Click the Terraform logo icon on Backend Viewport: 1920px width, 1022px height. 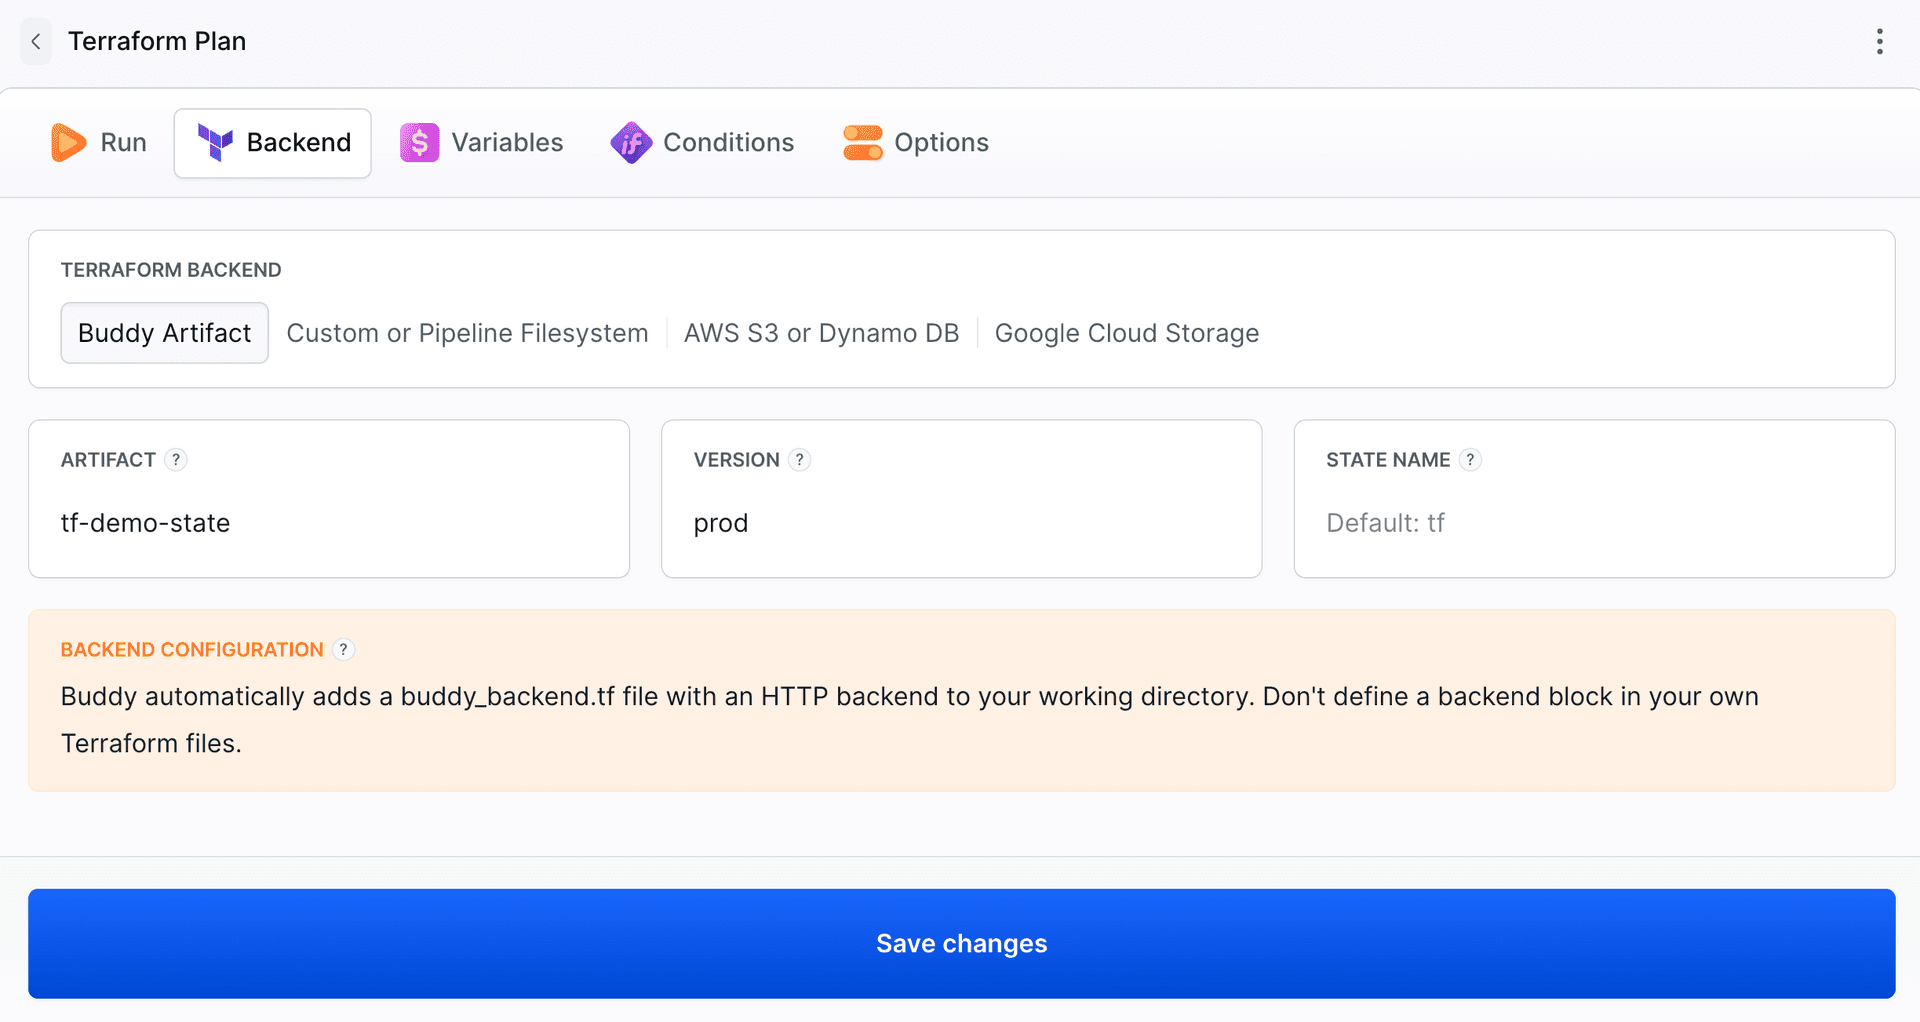click(x=215, y=143)
